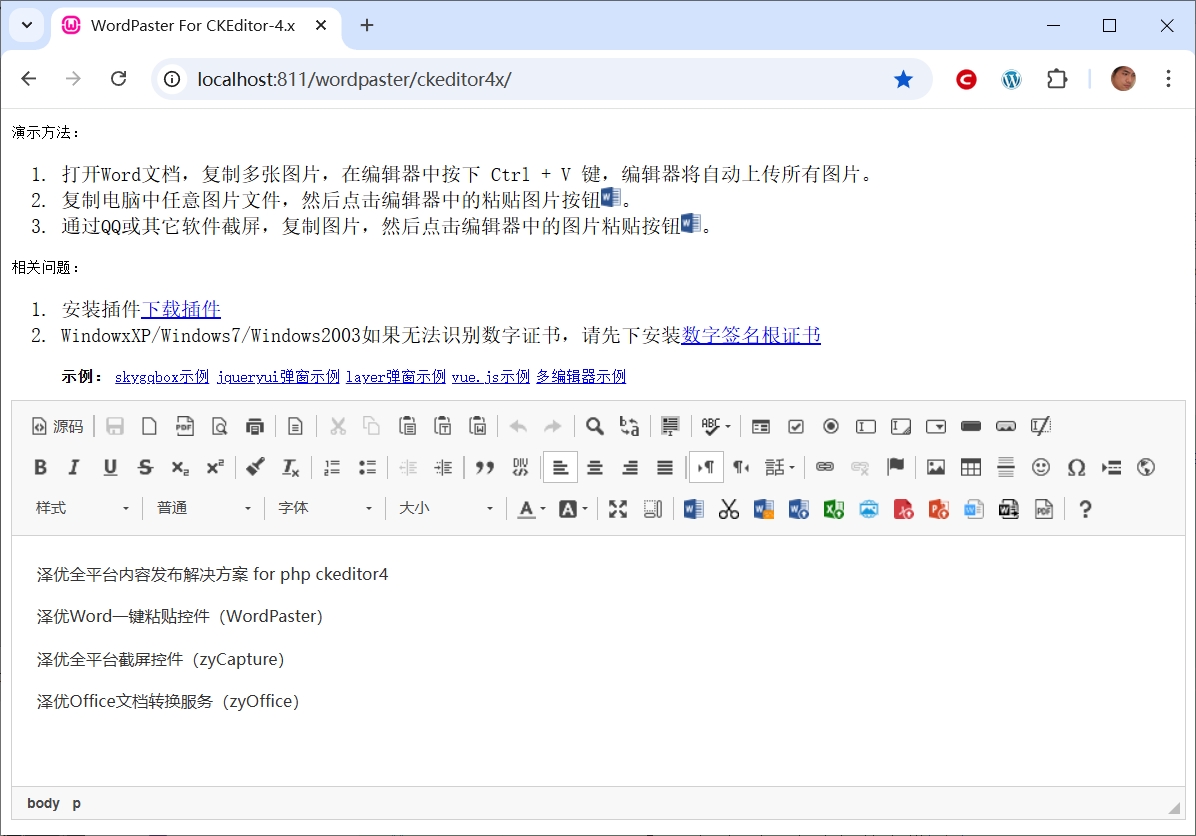
Task: Follow the 下载插件 link
Action: (x=181, y=309)
